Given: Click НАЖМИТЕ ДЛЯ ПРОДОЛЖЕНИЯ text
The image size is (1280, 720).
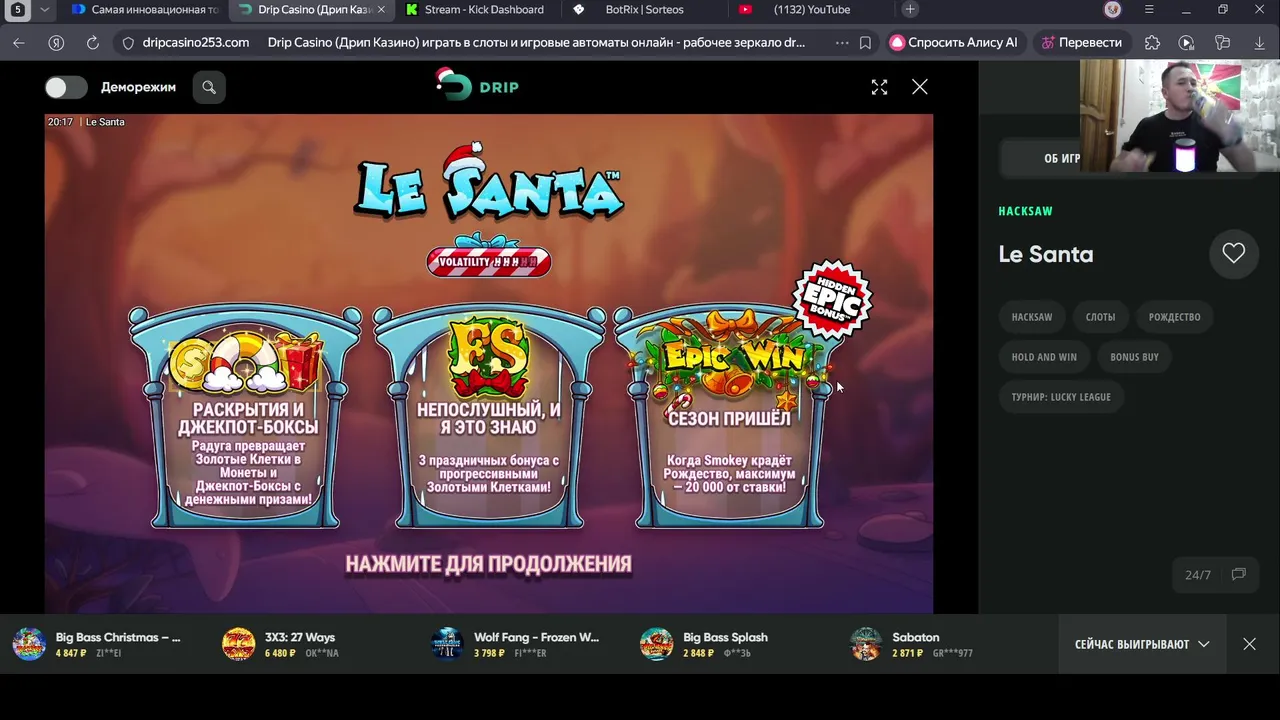Looking at the screenshot, I should (x=488, y=564).
